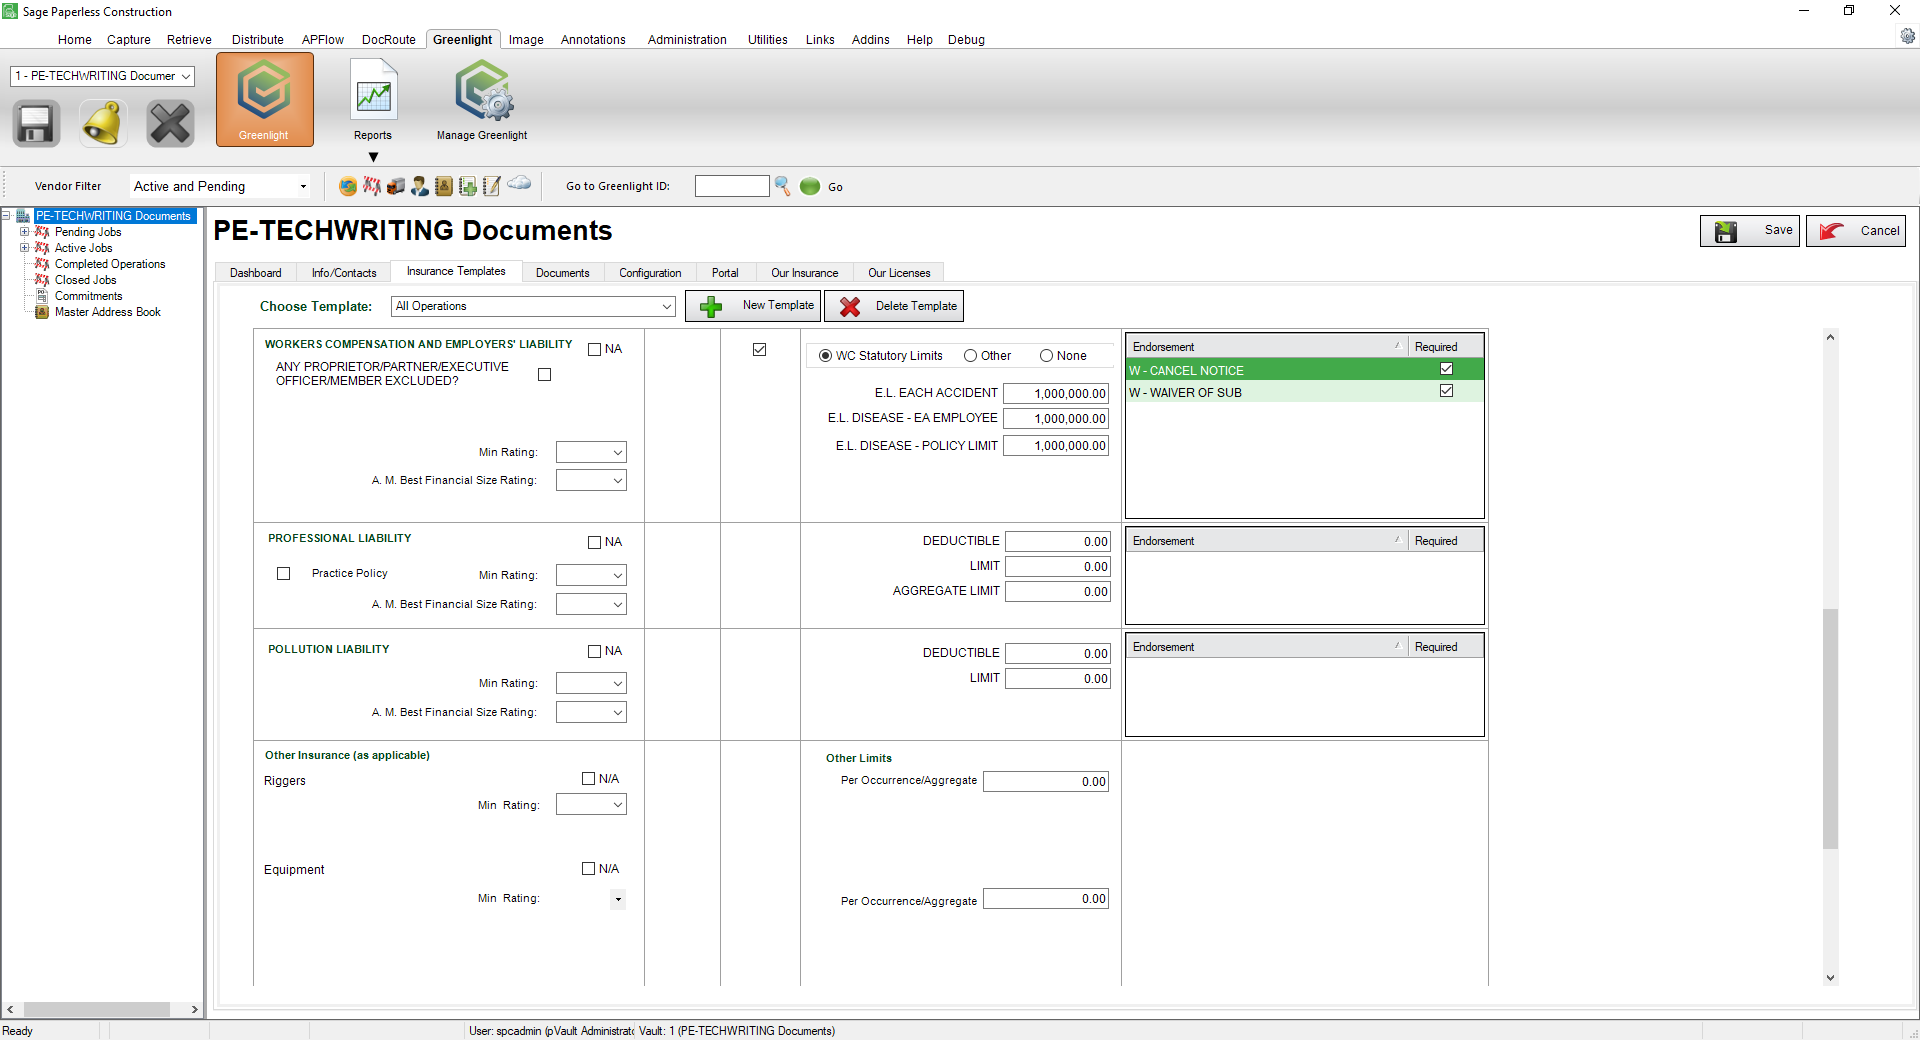Click the Cancel button
This screenshot has height=1040, width=1920.
pos(1856,231)
